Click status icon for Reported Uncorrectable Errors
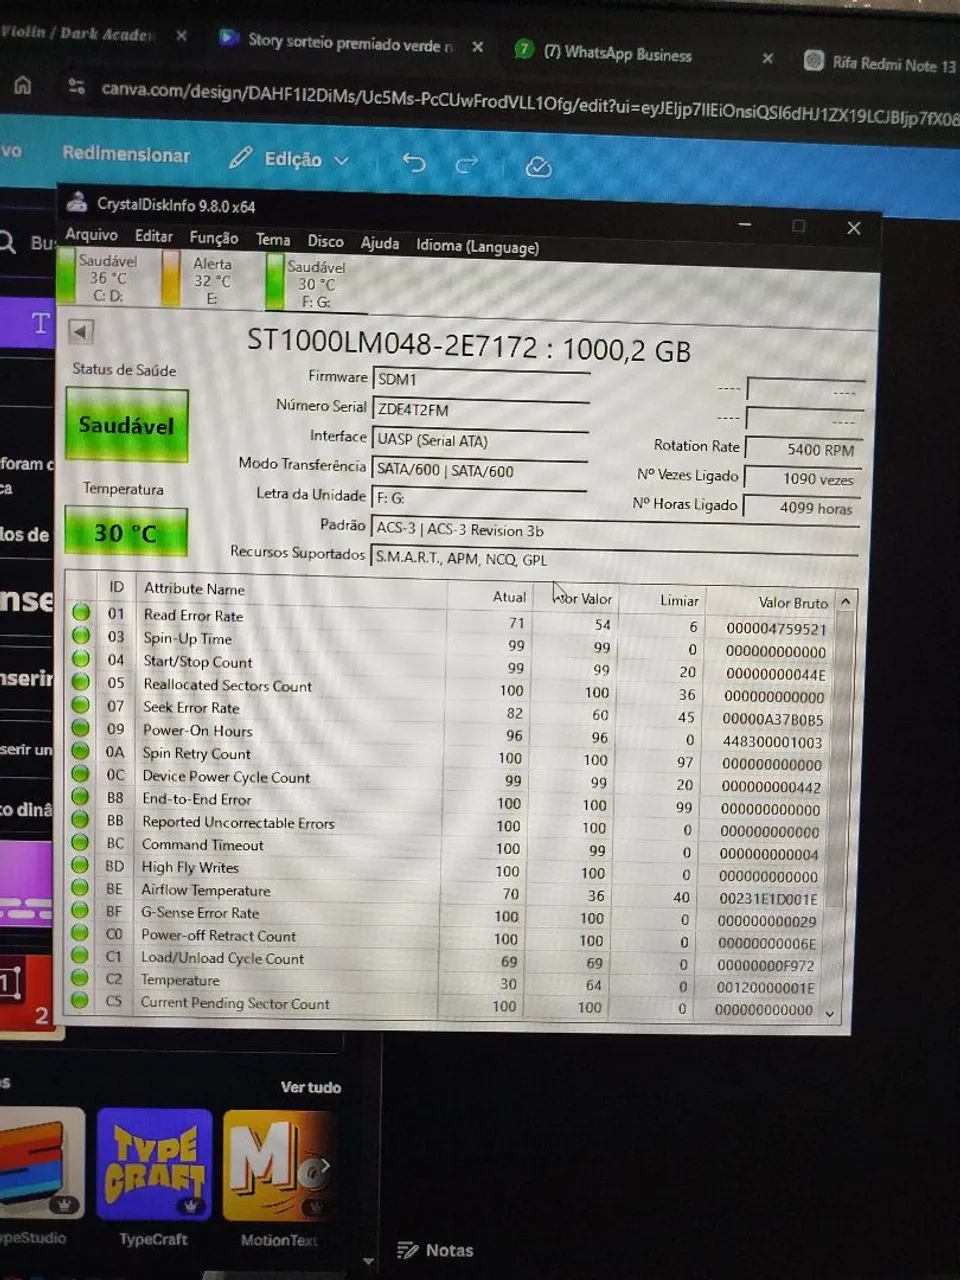Screen dimensions: 960x1280 [80, 819]
